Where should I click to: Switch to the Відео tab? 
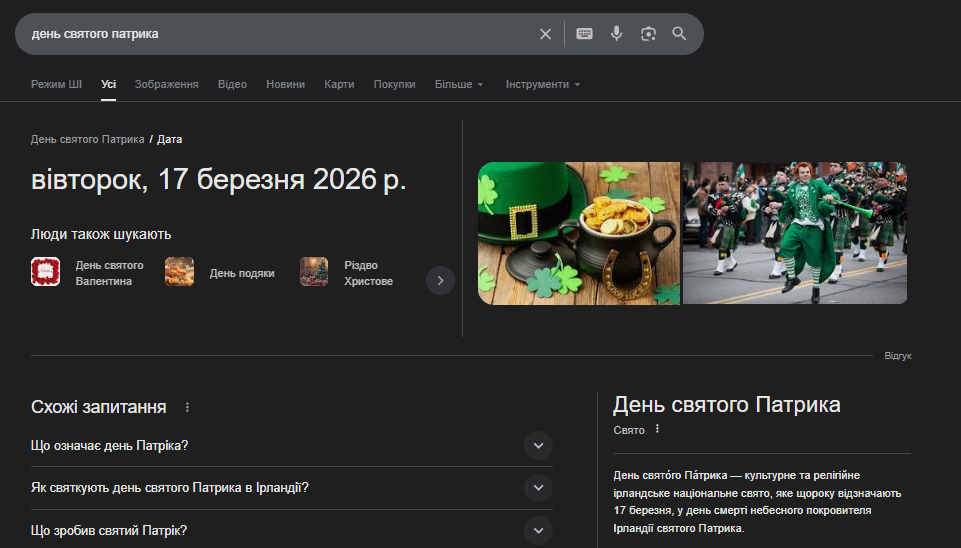232,85
